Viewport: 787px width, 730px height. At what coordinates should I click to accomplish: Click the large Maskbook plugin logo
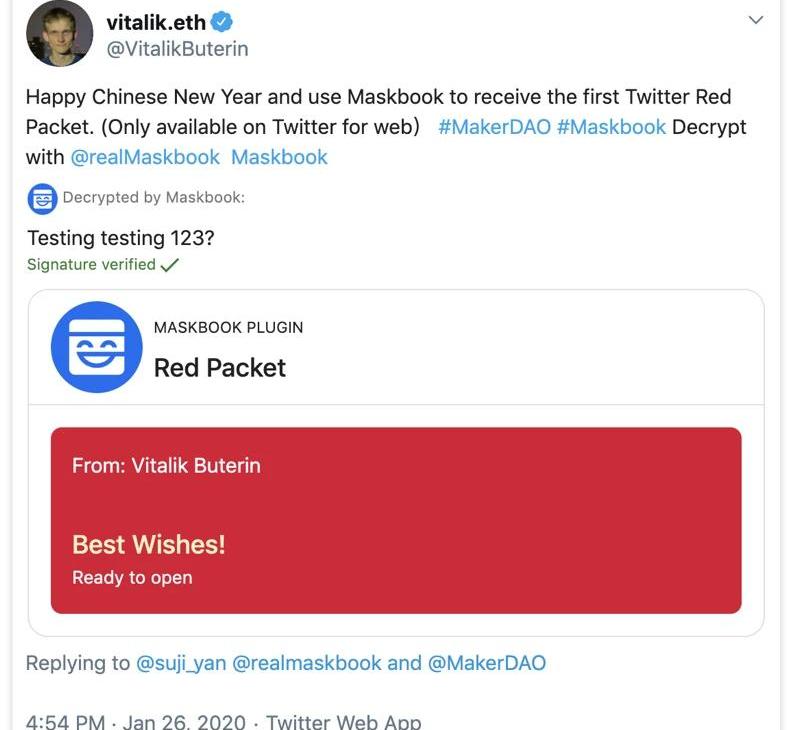[96, 347]
